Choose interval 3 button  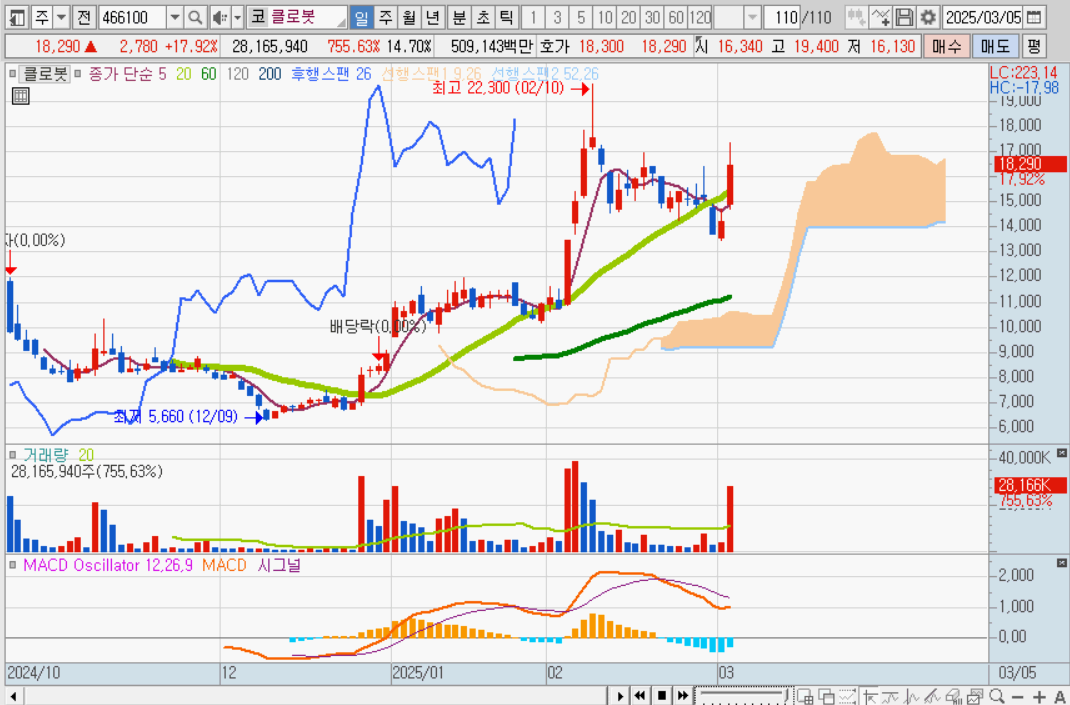pos(558,17)
